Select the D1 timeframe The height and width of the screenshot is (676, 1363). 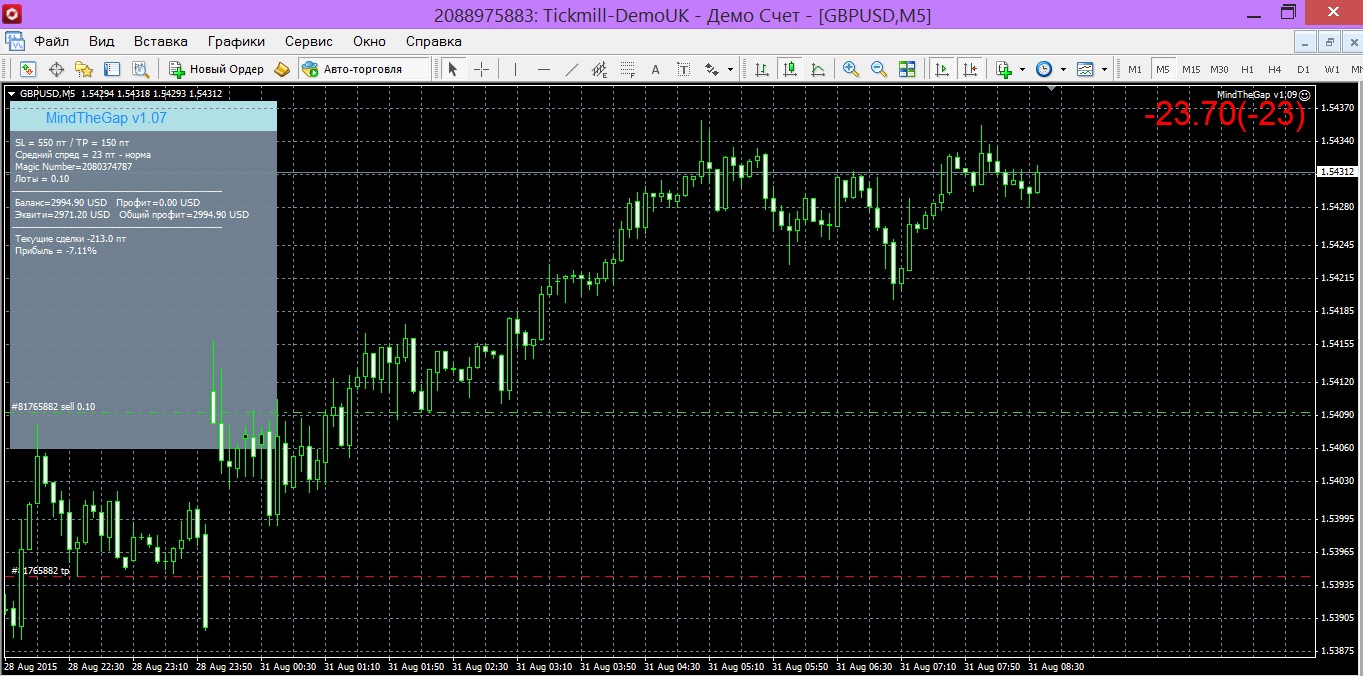pos(1303,69)
